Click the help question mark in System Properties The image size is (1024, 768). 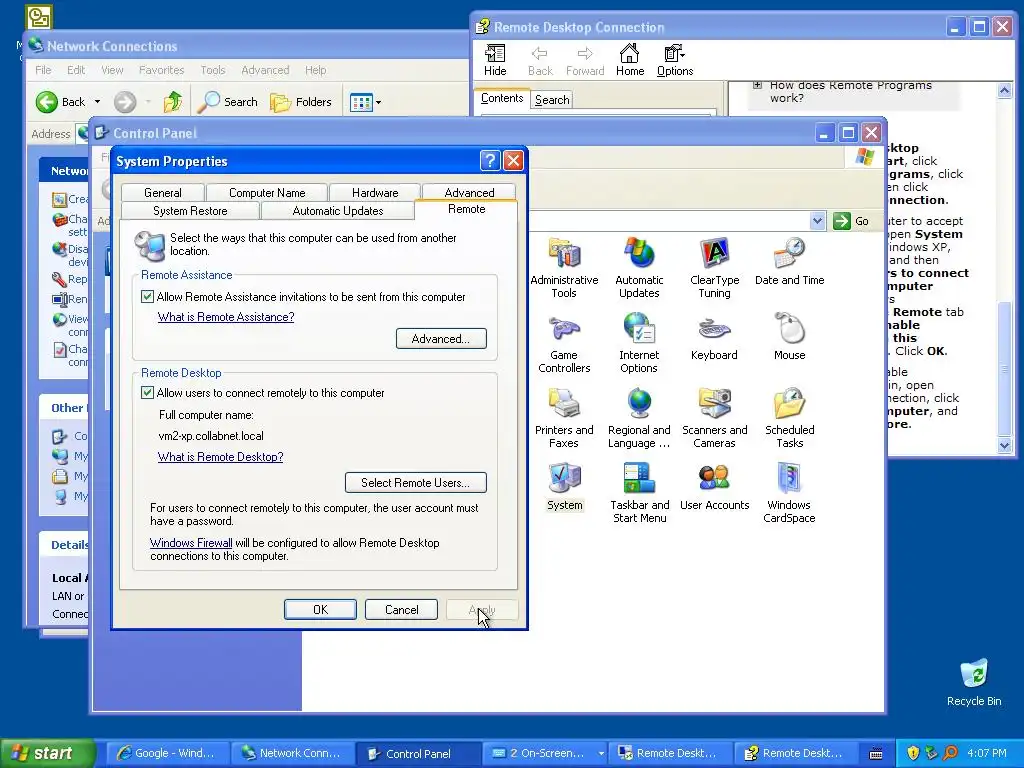pyautogui.click(x=490, y=161)
